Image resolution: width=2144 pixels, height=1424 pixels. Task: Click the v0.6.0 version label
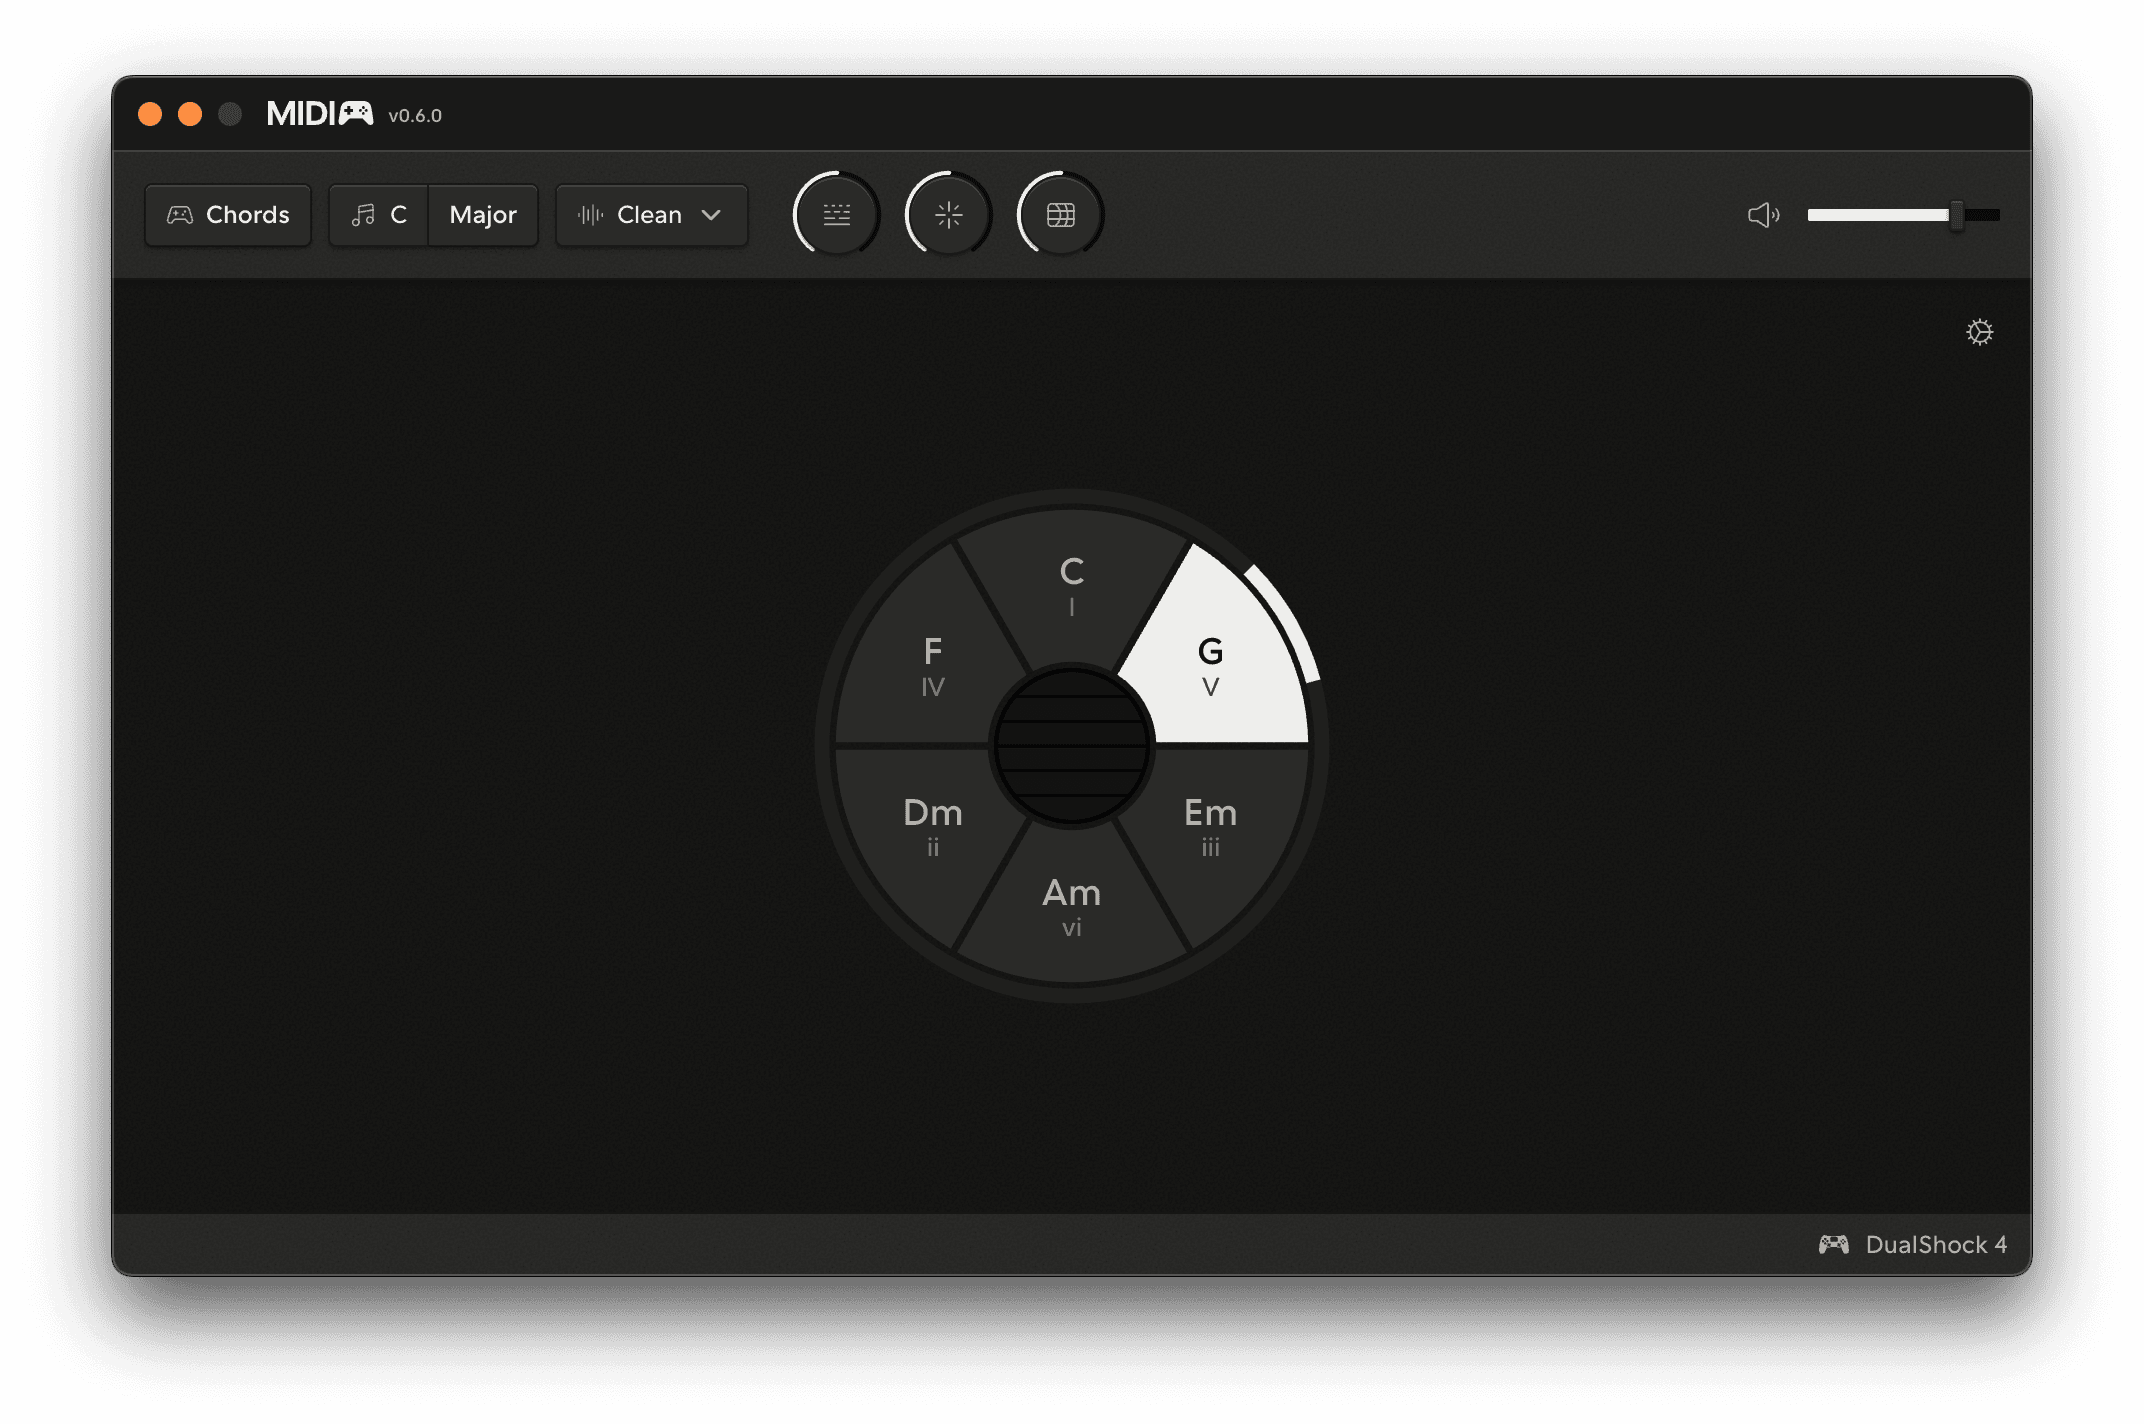[x=415, y=116]
